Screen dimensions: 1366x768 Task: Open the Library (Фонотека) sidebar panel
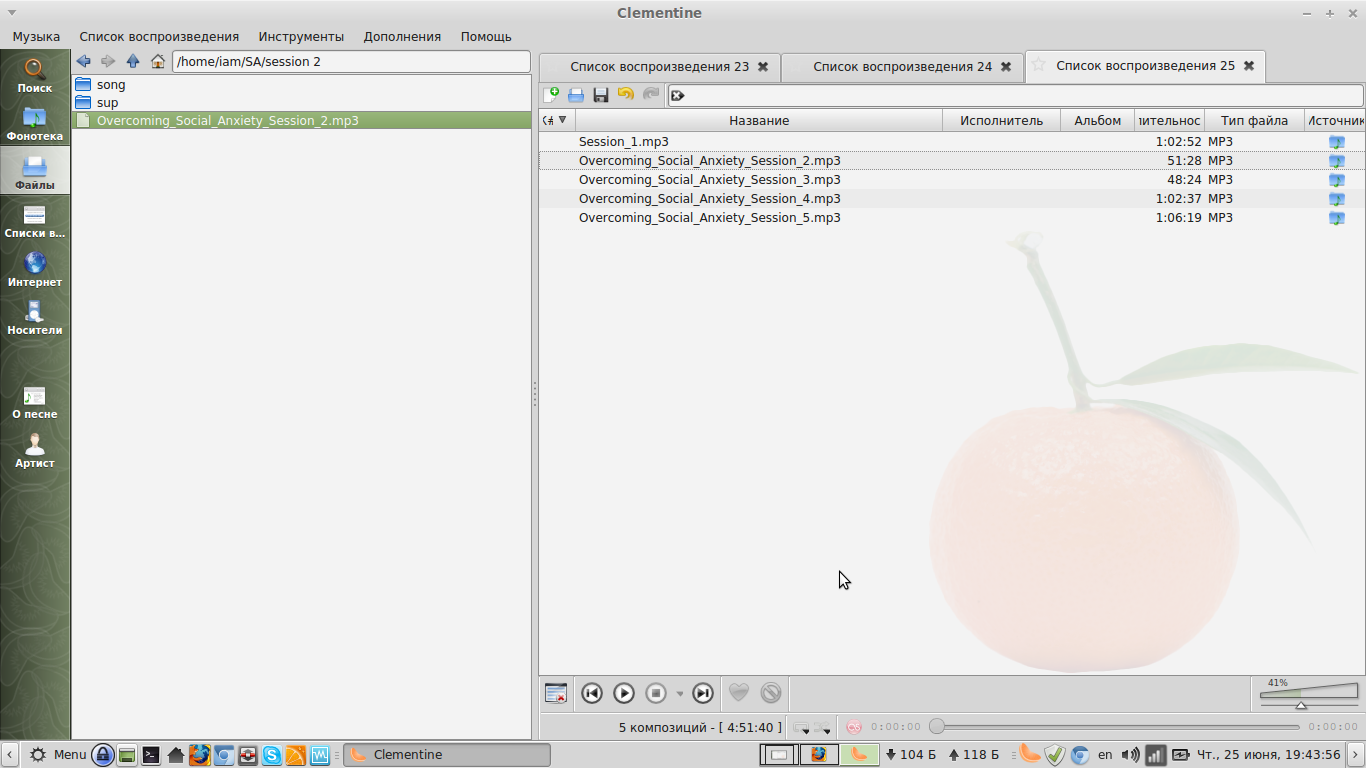click(35, 122)
